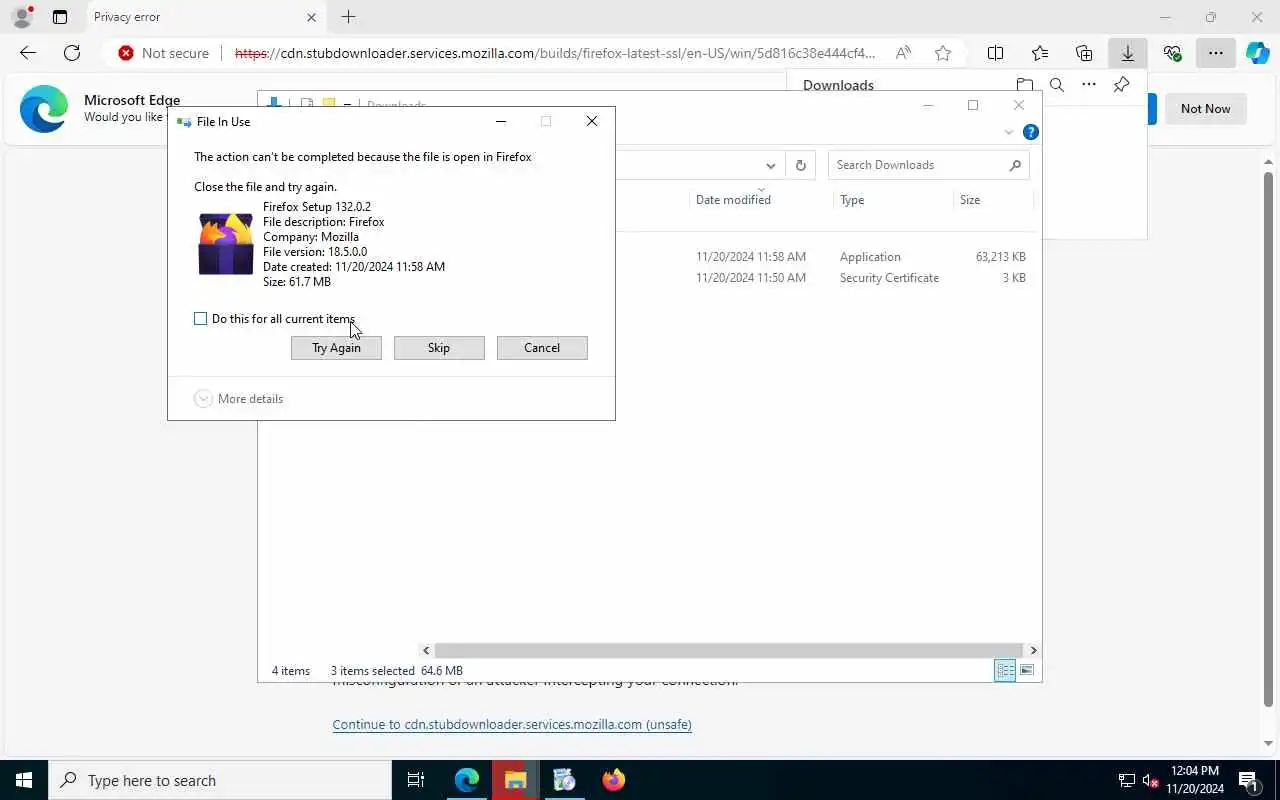
Task: Click the muted volume tray icon
Action: coord(1150,781)
